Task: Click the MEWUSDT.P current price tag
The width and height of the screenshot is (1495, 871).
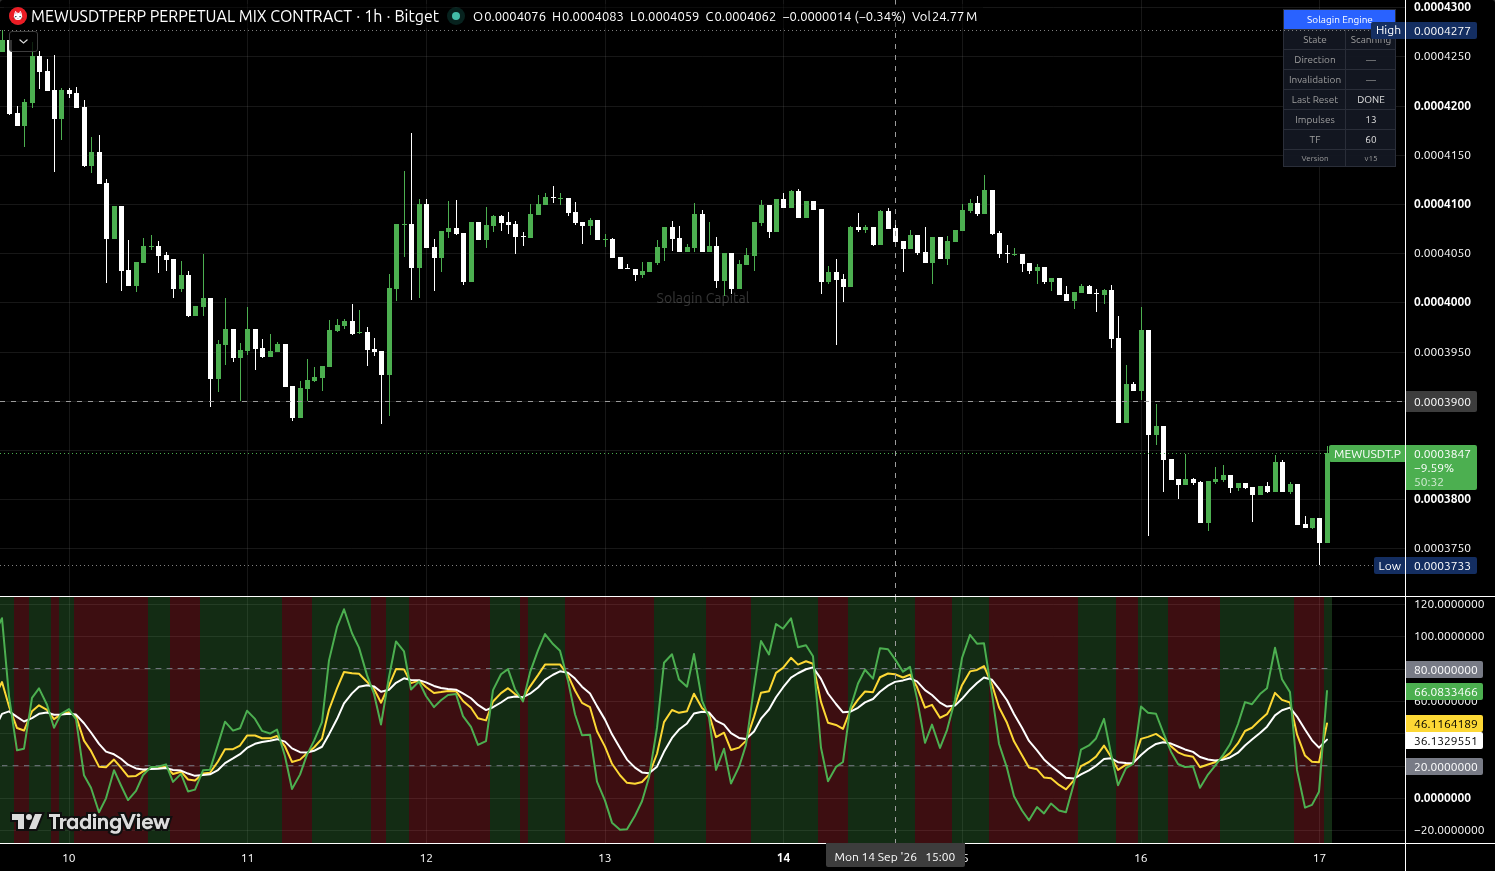Action: (x=1367, y=454)
